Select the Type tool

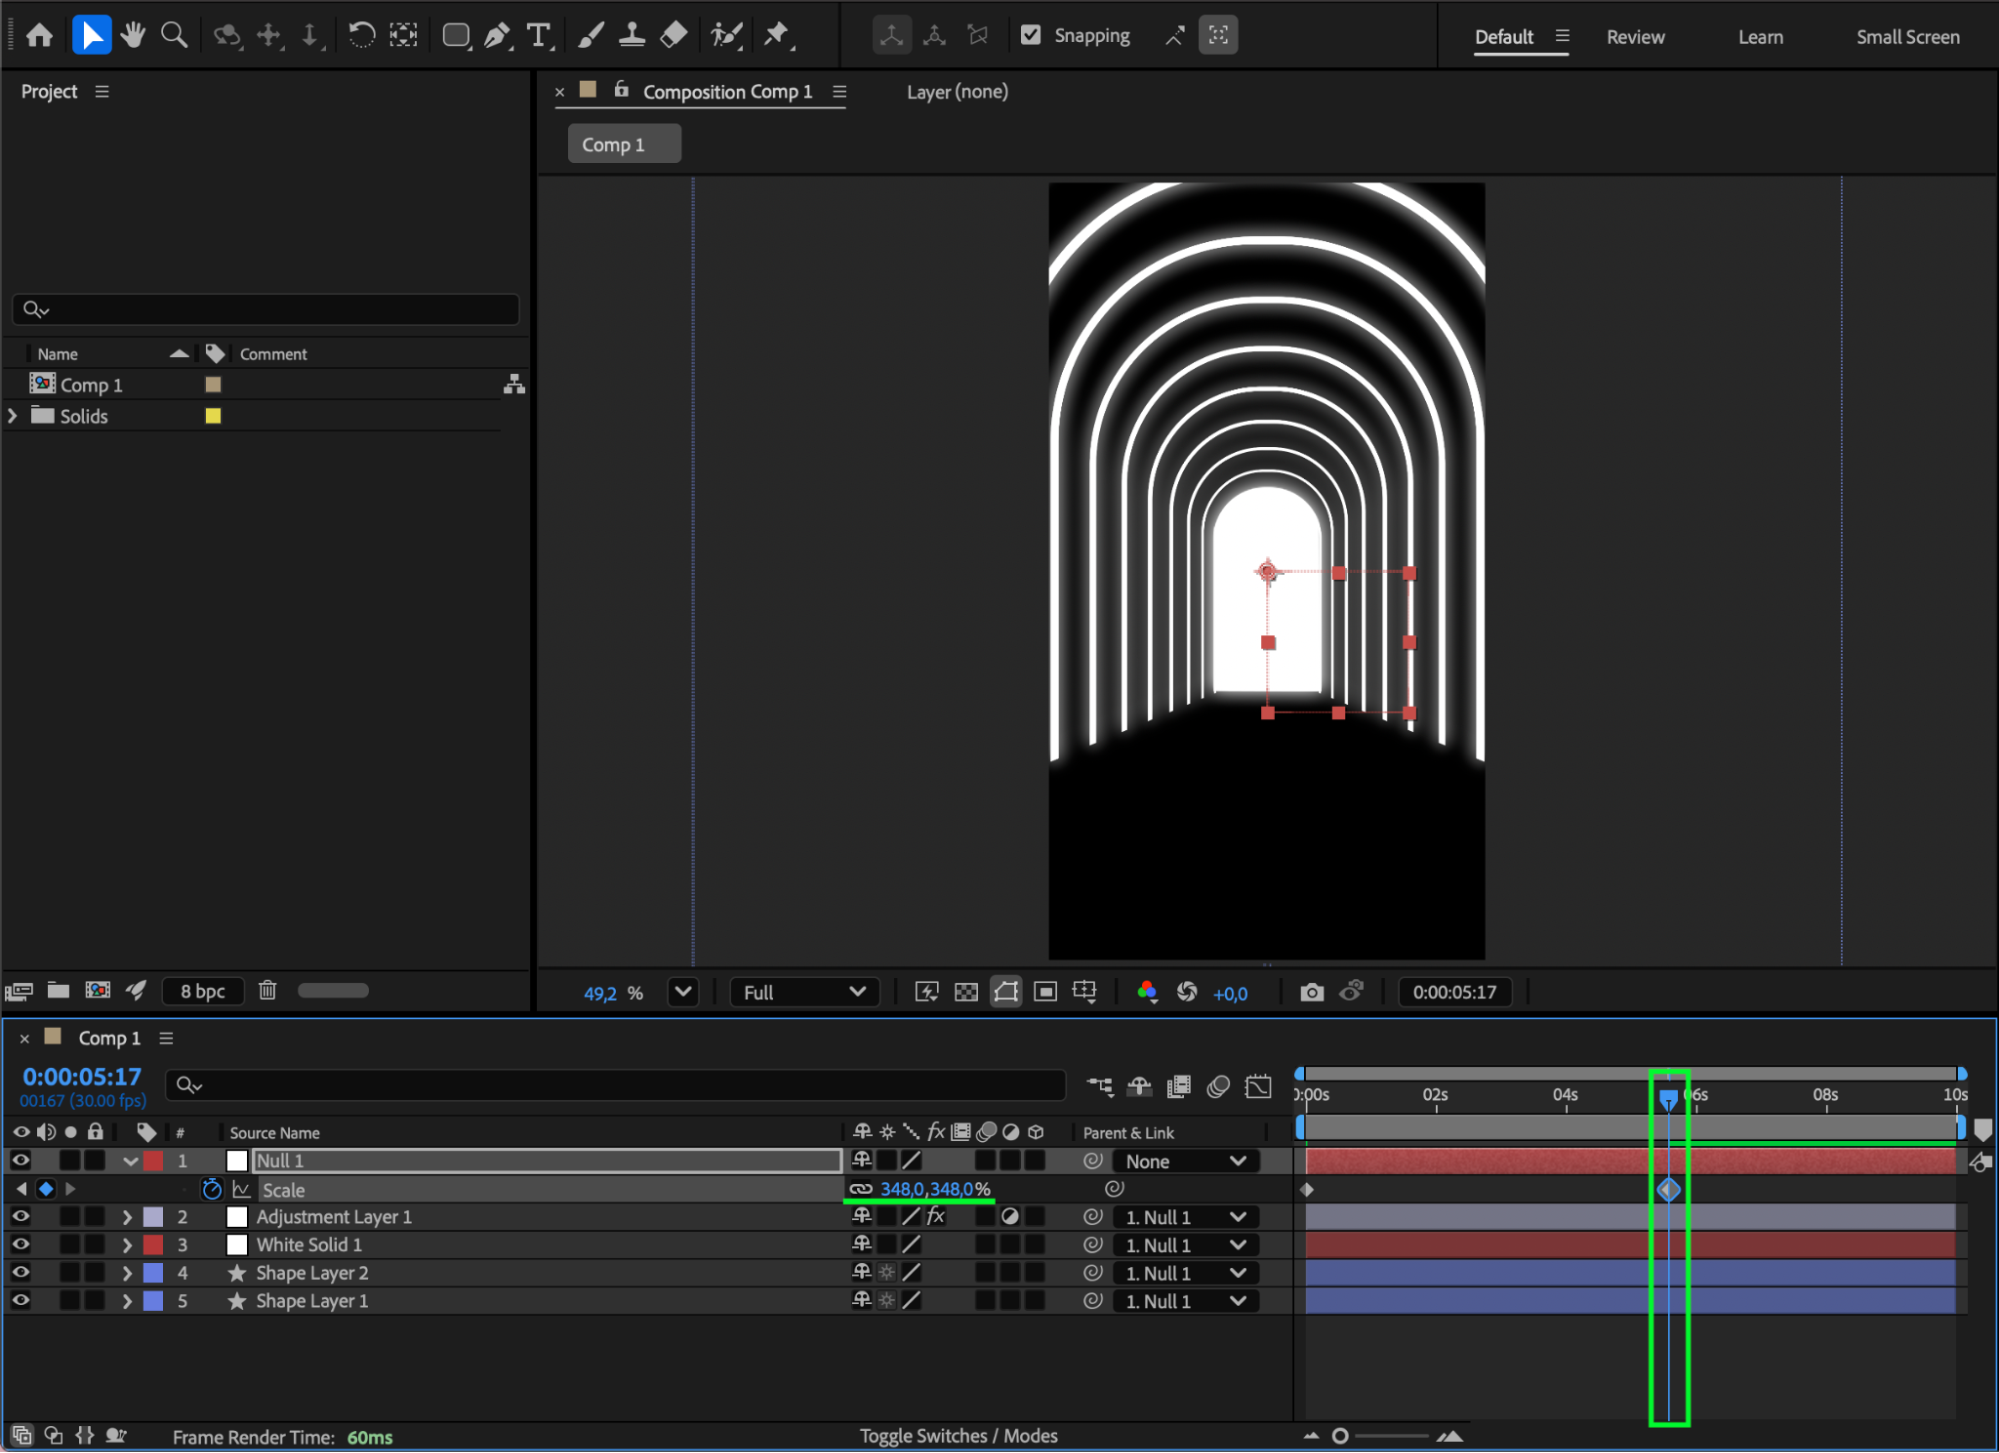point(539,36)
